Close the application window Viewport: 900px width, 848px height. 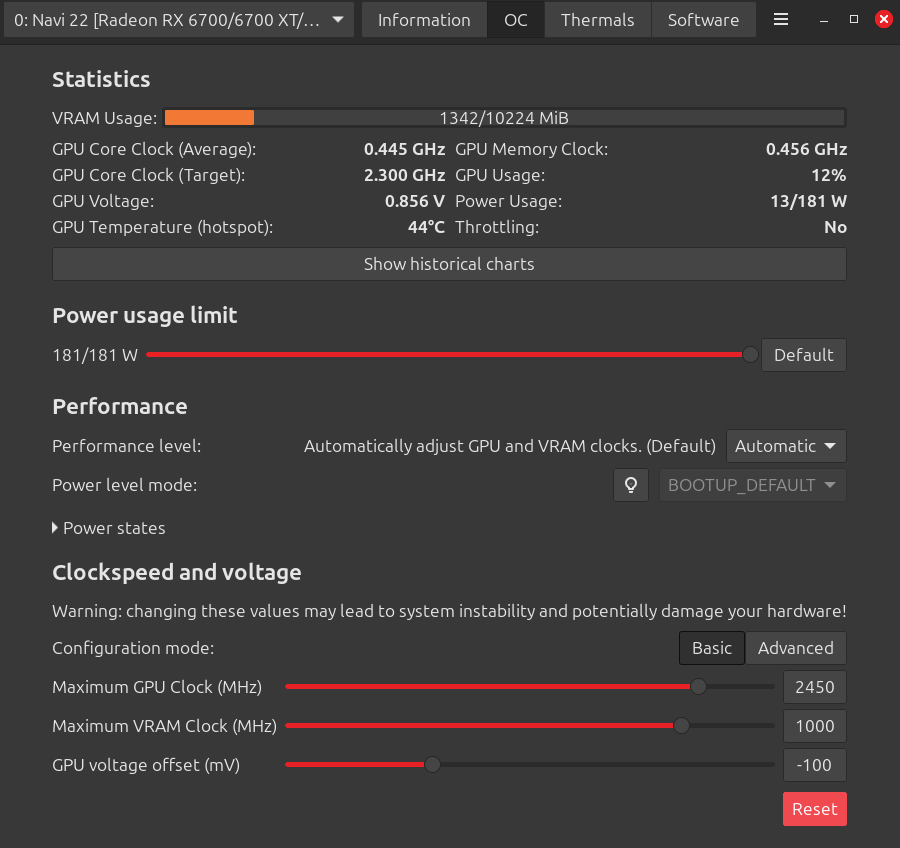[883, 20]
